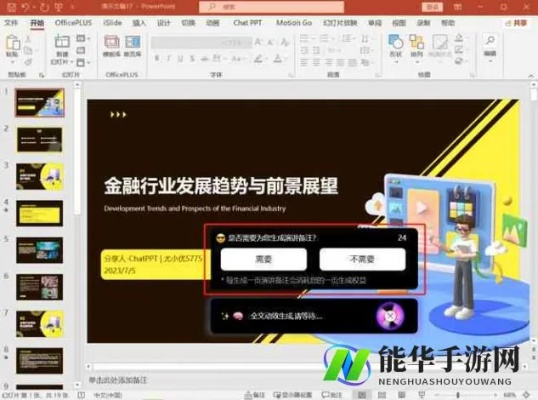Image resolution: width=538 pixels, height=400 pixels.
Task: Open the File menu tab
Action: point(11,23)
